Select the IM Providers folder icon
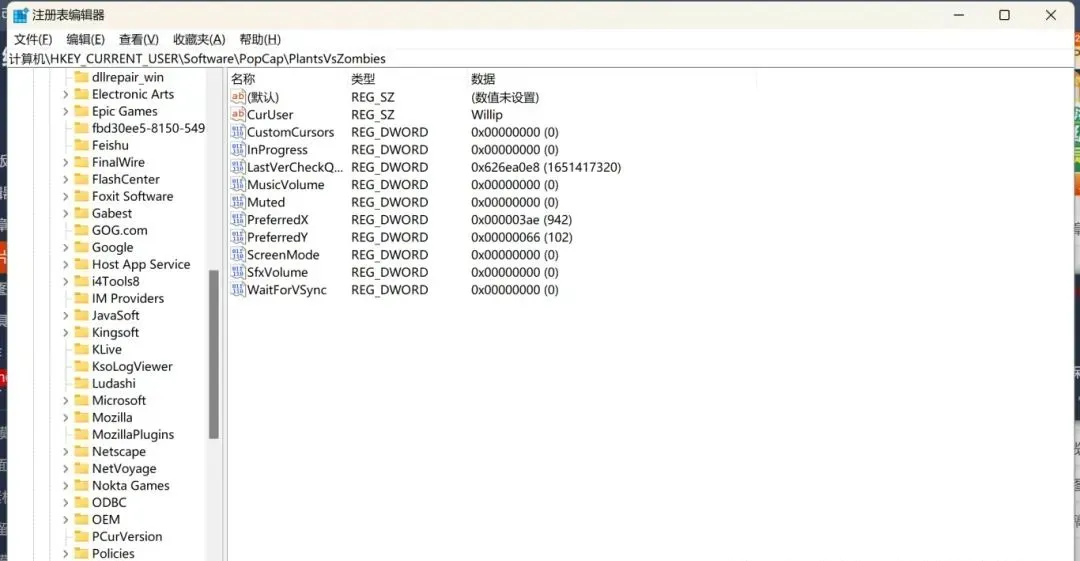Screen dimensions: 1080x561 pyautogui.click(x=81, y=298)
